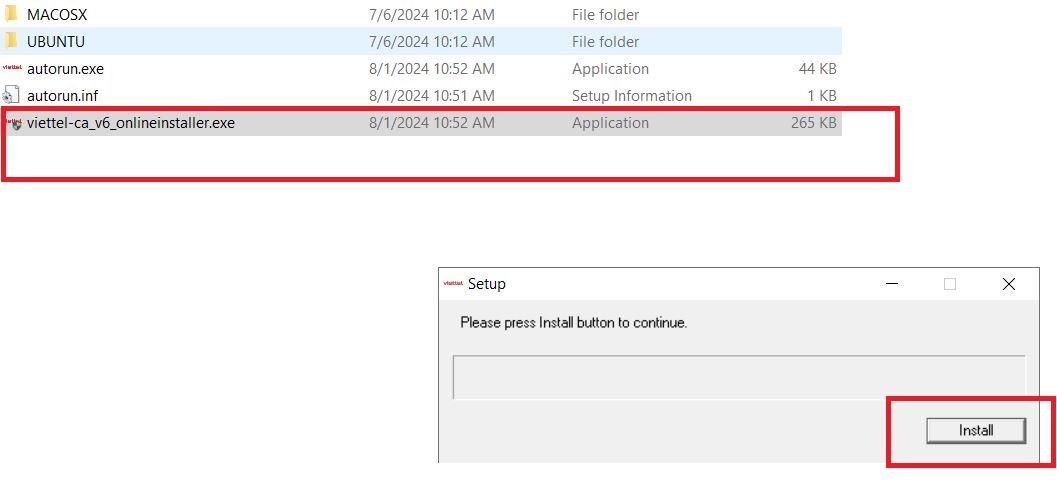Screen dimensions: 1057x481
Task: Click the autorun.inf settings file icon
Action: [12, 96]
